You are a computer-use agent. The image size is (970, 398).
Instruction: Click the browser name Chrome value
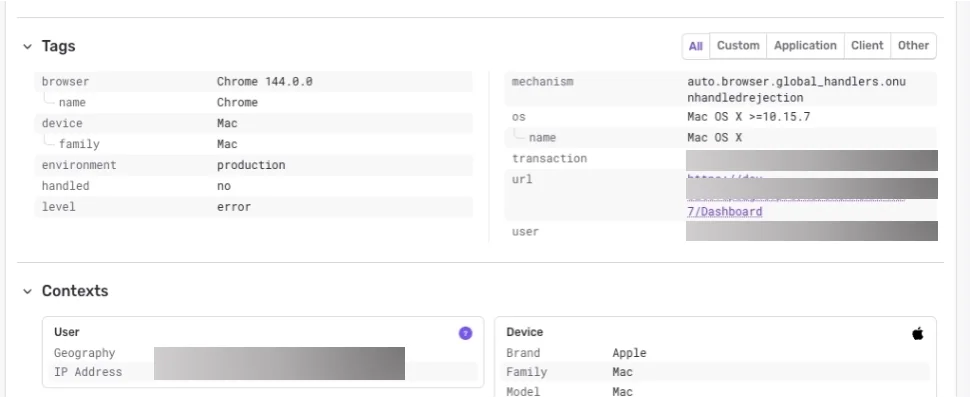click(x=238, y=103)
